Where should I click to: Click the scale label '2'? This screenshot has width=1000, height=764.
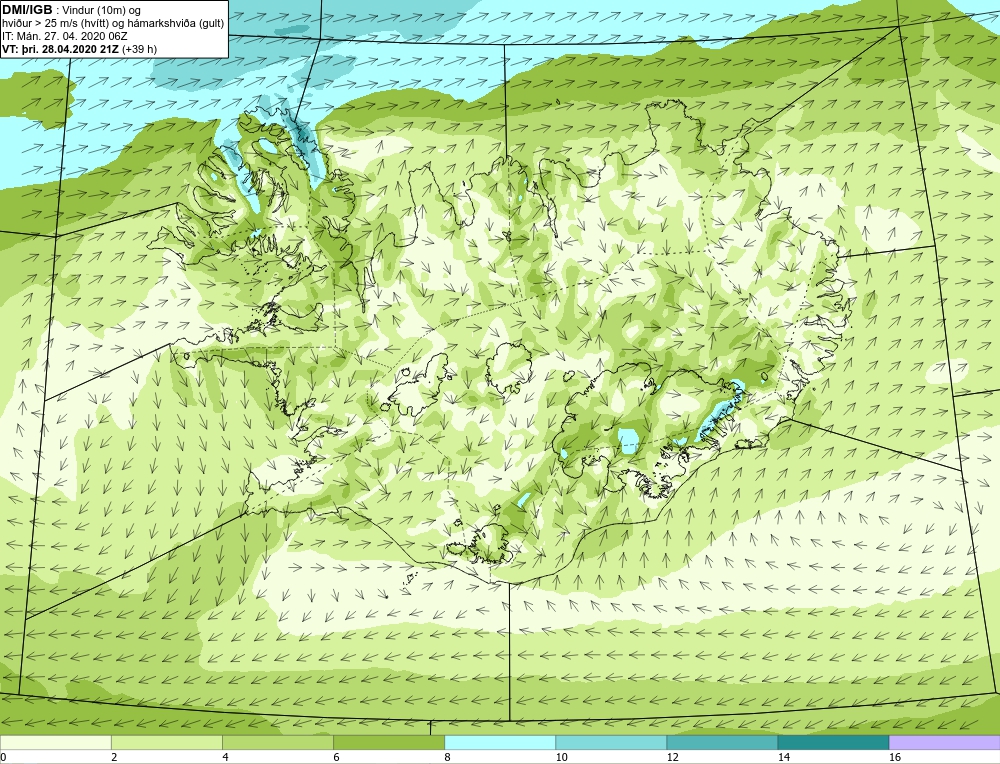click(x=114, y=757)
